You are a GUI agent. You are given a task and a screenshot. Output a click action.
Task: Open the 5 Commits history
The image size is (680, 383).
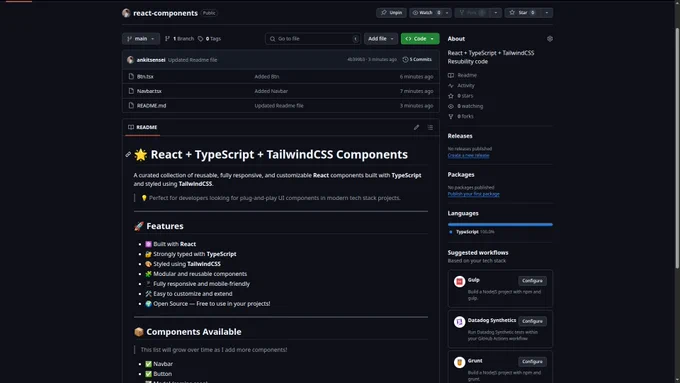click(417, 59)
